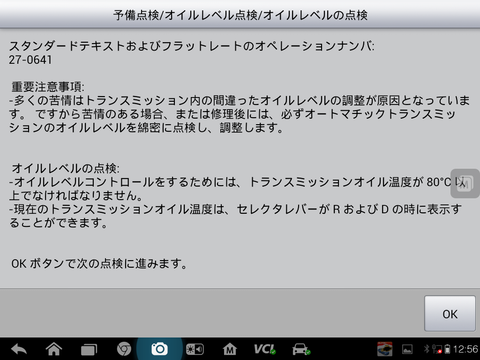
Task: Tap the floating overlay button at right edge
Action: pyautogui.click(x=465, y=183)
